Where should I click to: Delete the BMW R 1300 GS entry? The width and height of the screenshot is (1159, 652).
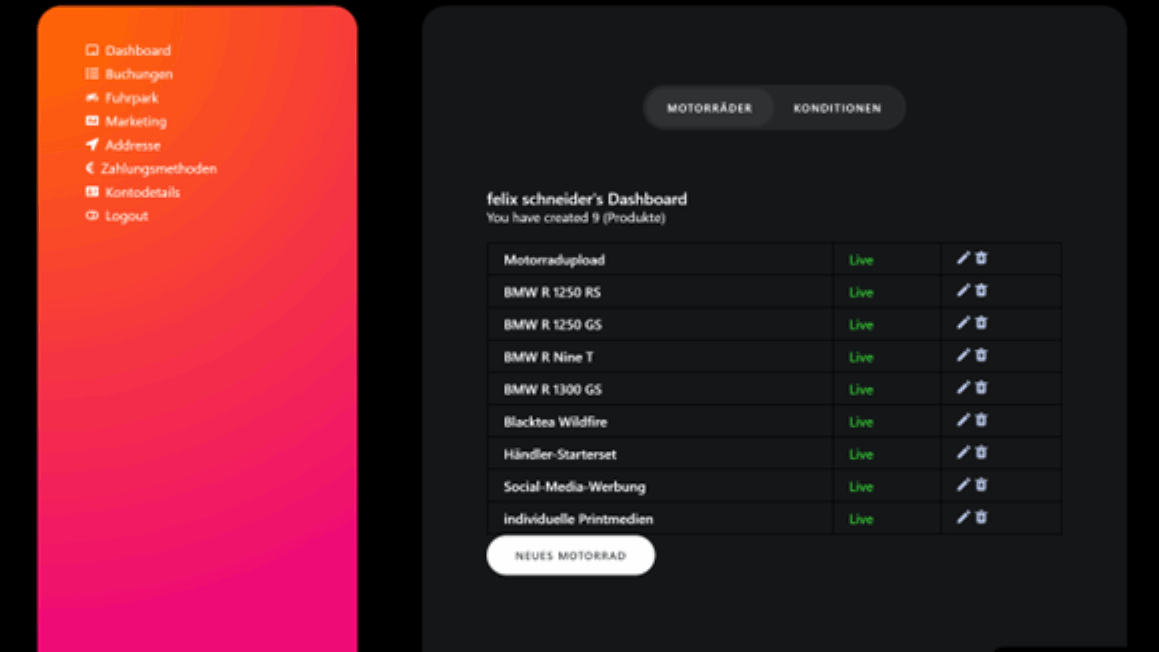click(x=981, y=388)
